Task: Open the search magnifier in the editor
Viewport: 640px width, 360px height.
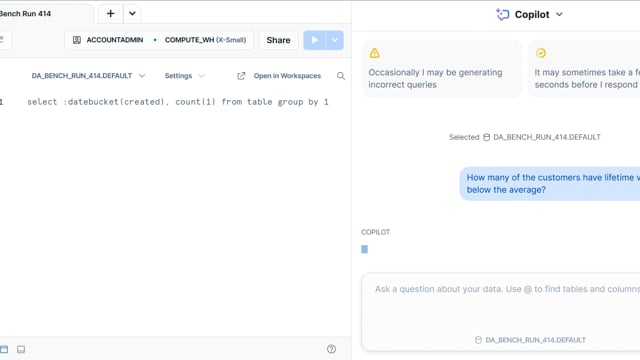Action: click(341, 76)
